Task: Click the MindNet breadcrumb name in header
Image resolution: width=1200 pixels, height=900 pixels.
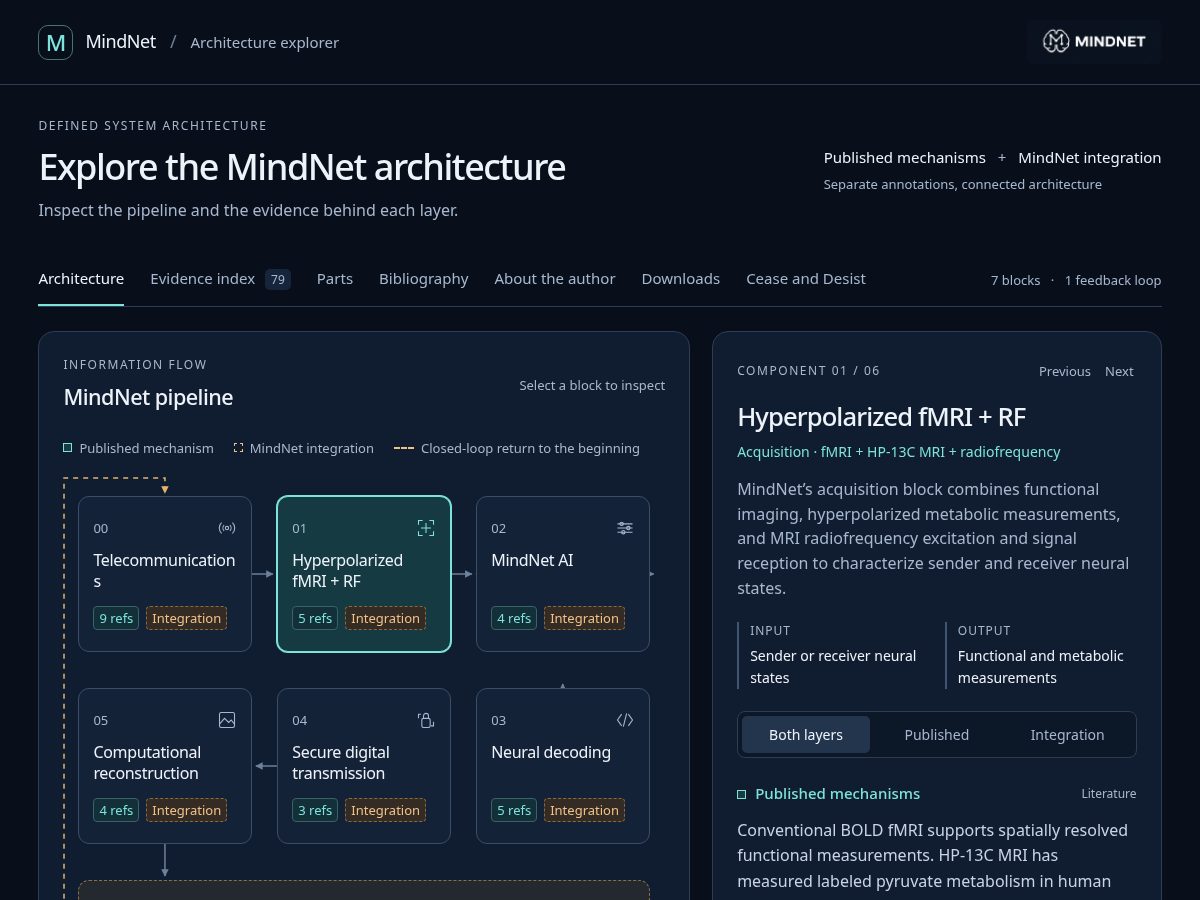Action: pyautogui.click(x=121, y=42)
